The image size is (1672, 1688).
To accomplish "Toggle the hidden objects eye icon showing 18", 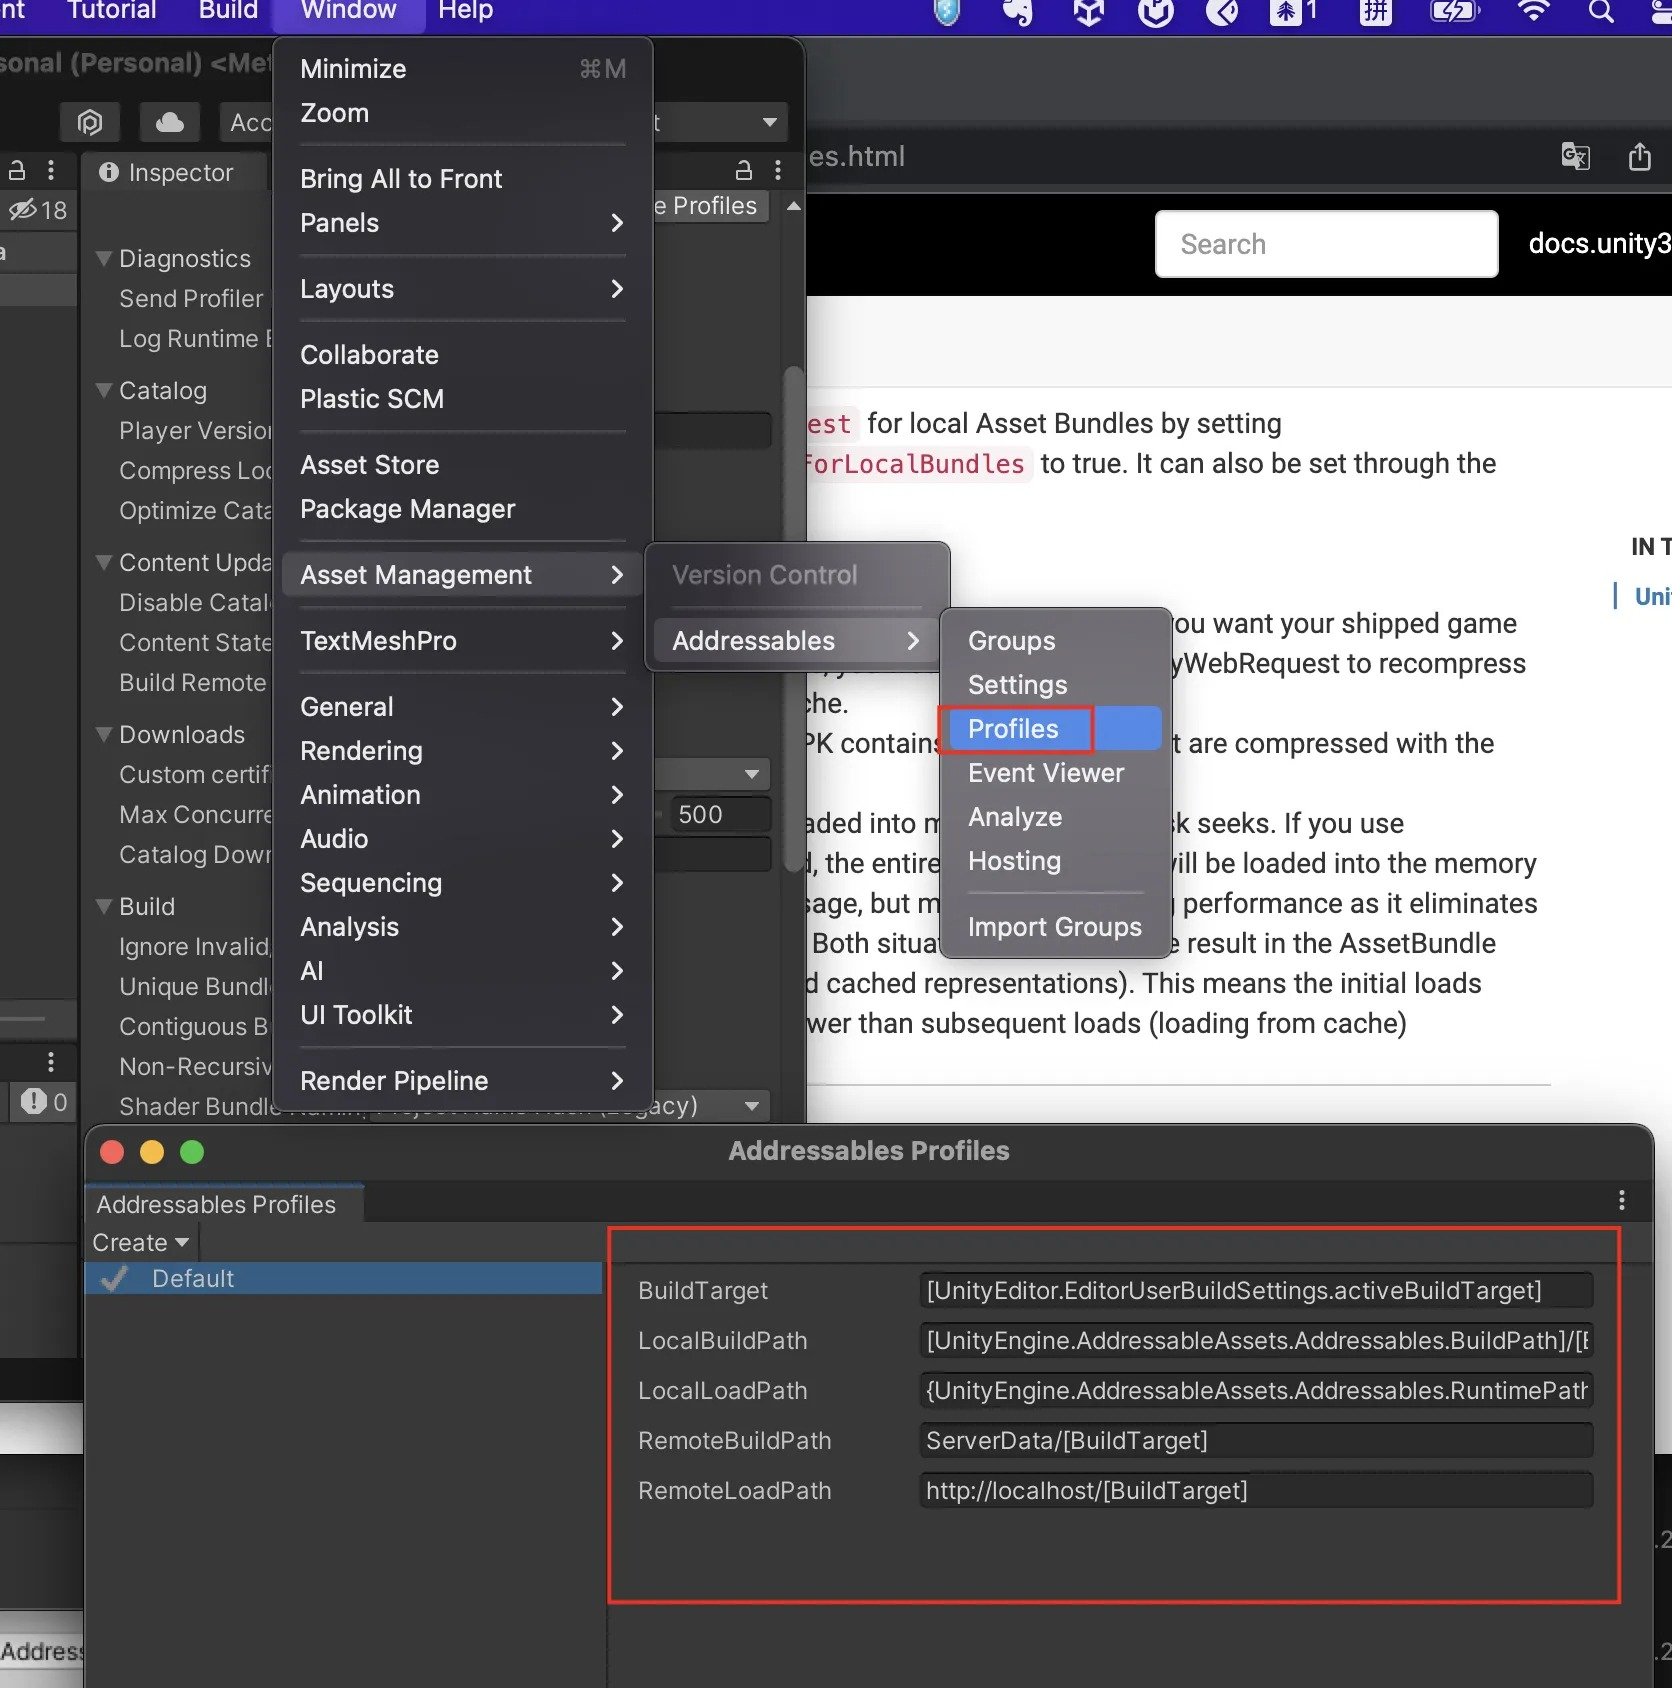I will point(37,210).
